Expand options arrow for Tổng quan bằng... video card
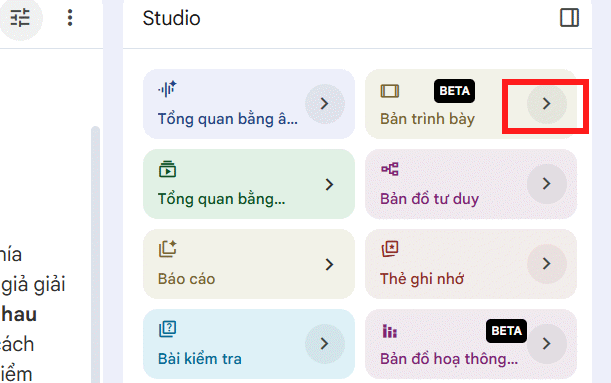The width and height of the screenshot is (611, 383). coord(329,184)
